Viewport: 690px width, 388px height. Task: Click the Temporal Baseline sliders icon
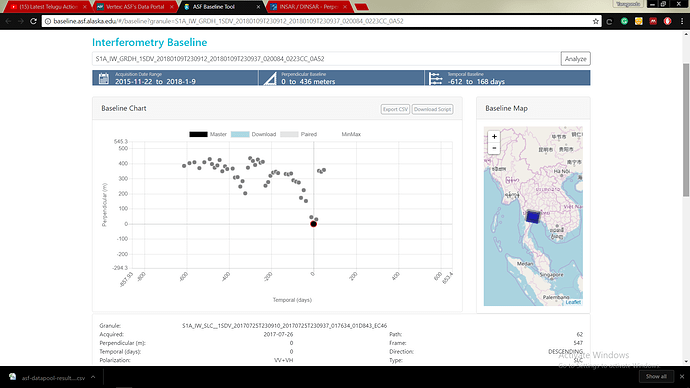435,78
